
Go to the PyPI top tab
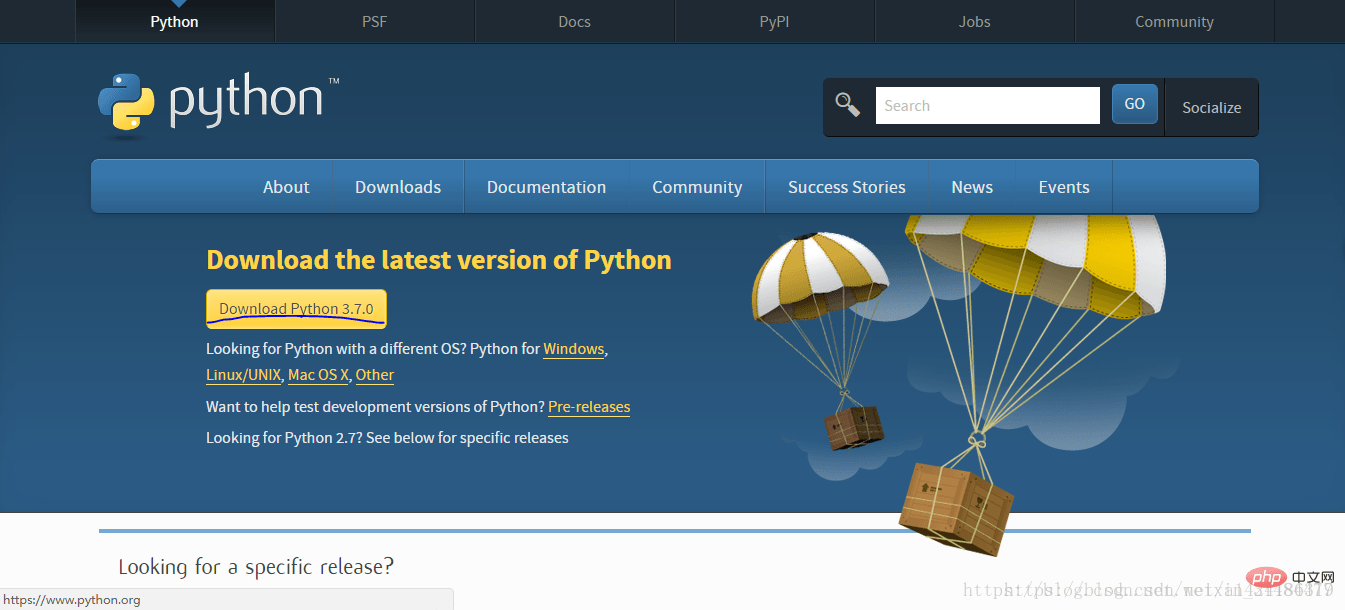coord(775,22)
